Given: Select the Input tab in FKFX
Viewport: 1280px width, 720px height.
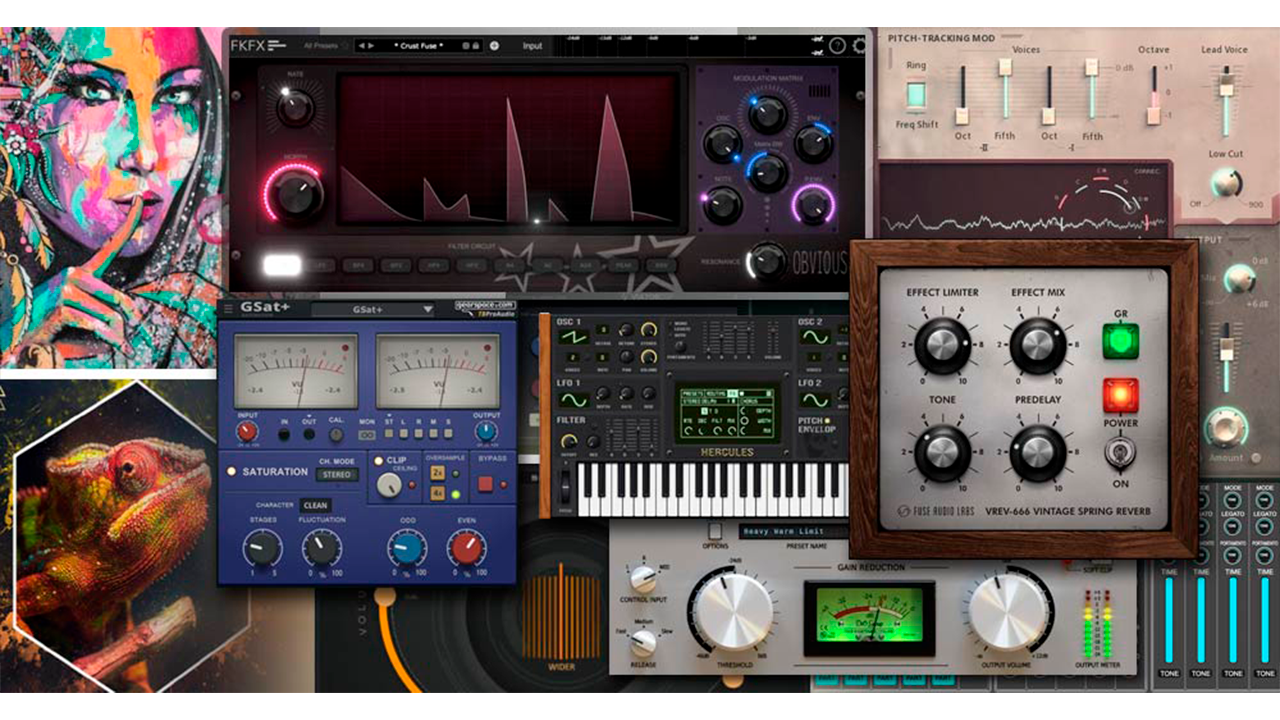Looking at the screenshot, I should pyautogui.click(x=532, y=46).
